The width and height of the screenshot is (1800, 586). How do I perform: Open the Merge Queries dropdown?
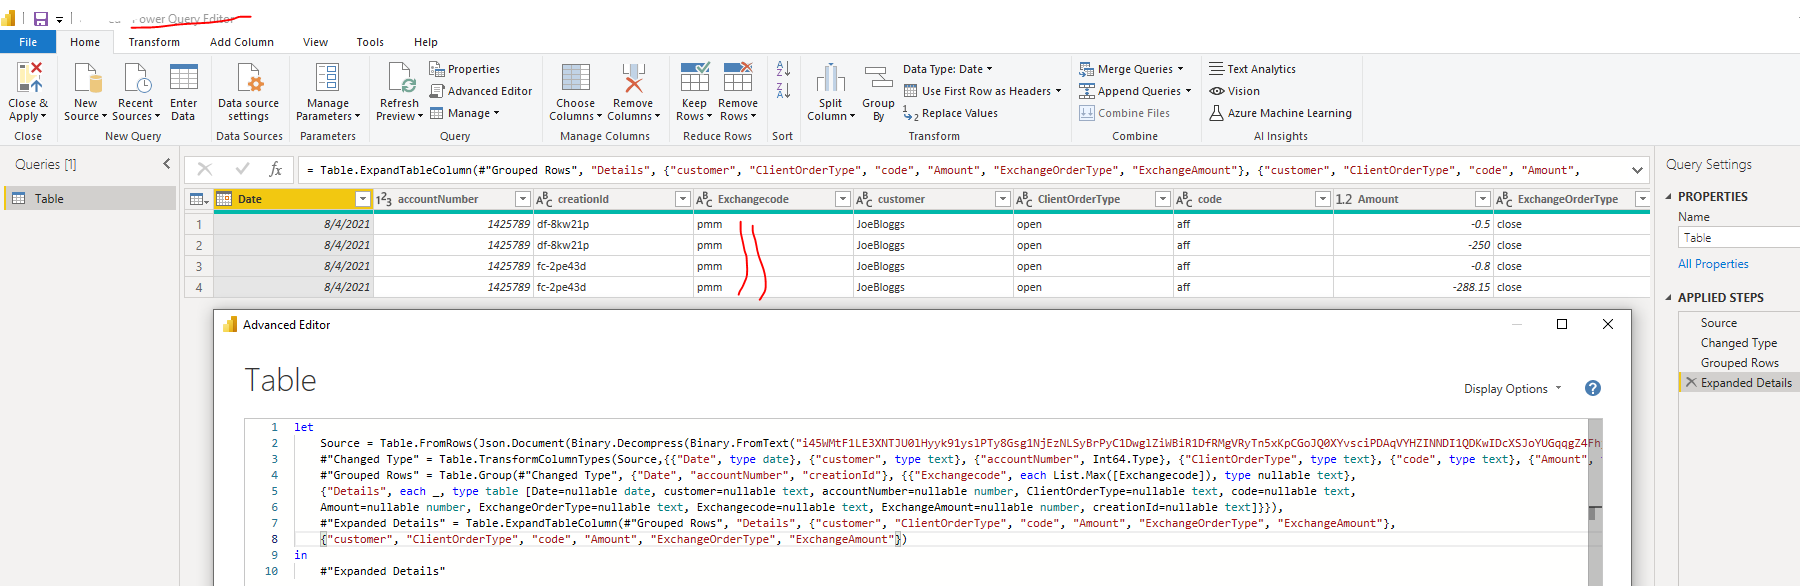click(x=1132, y=69)
